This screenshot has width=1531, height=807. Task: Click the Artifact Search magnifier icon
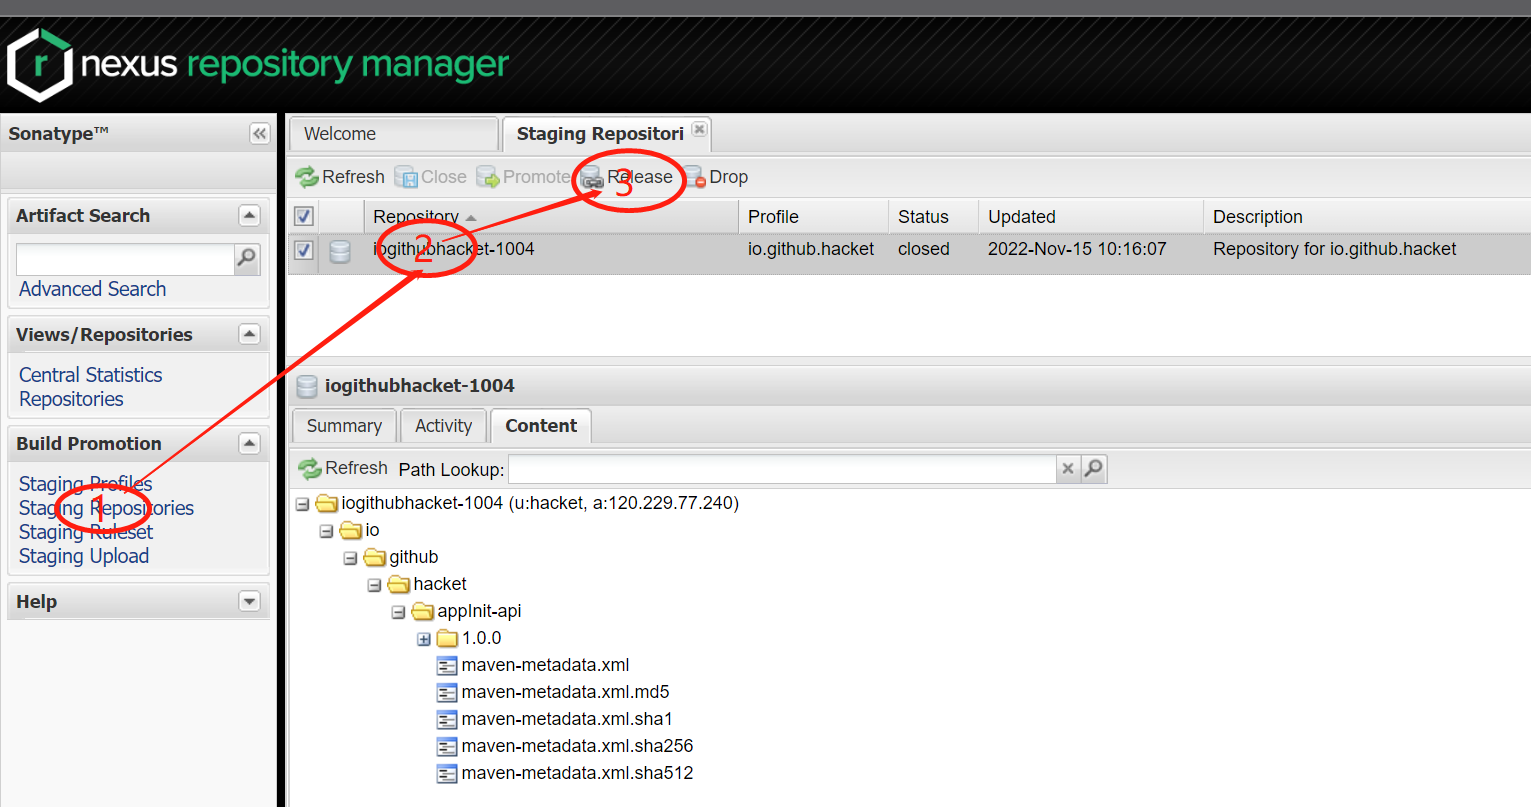pyautogui.click(x=246, y=259)
